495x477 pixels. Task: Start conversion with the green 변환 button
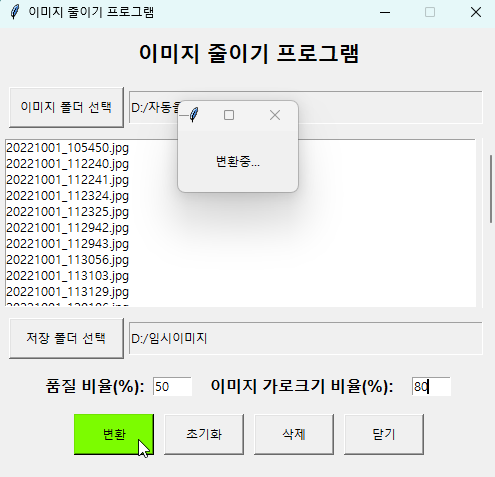click(114, 434)
